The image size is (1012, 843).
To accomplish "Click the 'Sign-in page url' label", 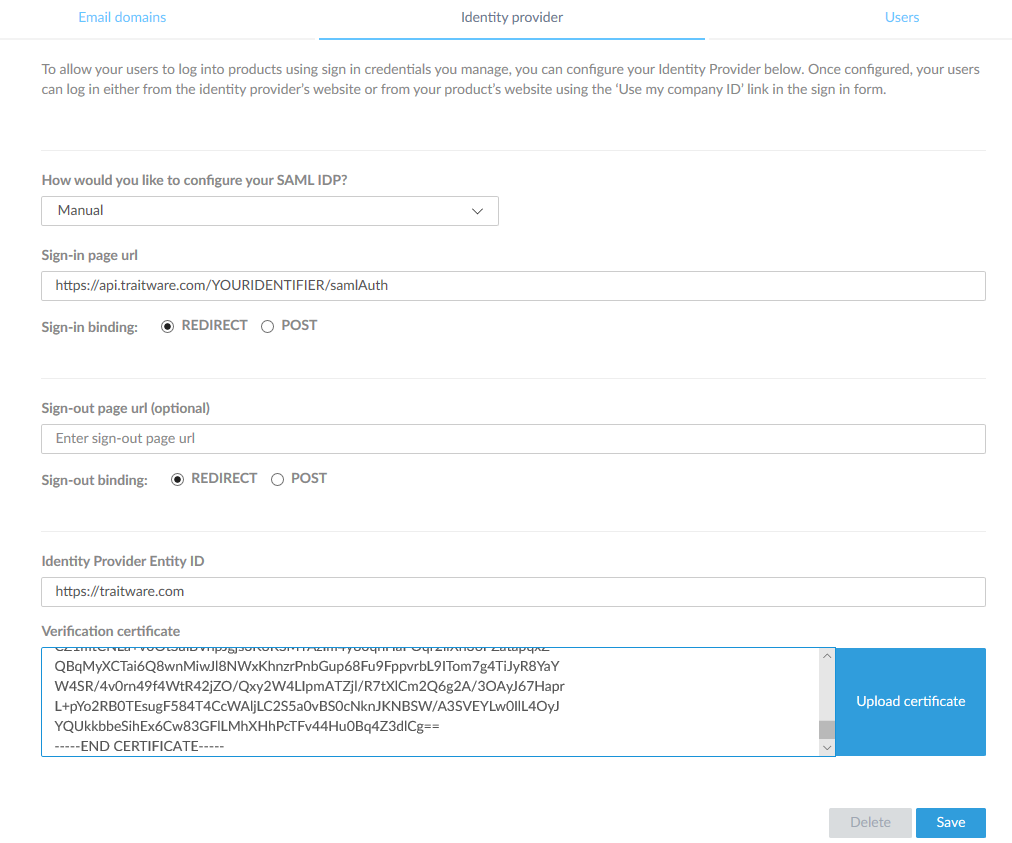I will 90,255.
